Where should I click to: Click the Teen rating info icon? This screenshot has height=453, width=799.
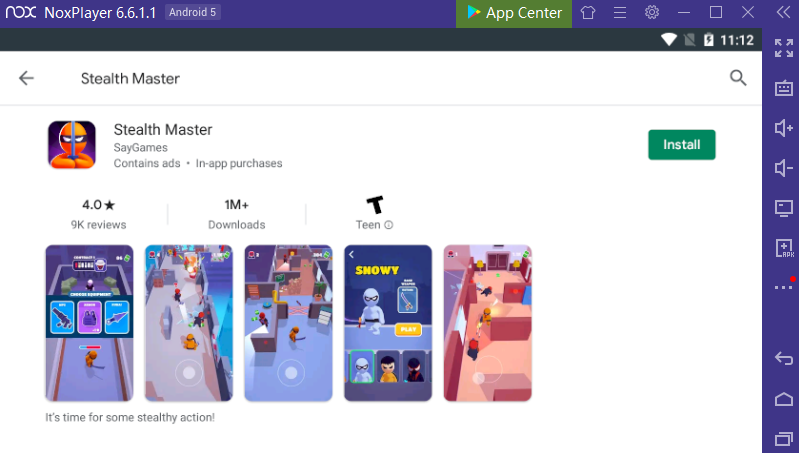(388, 225)
